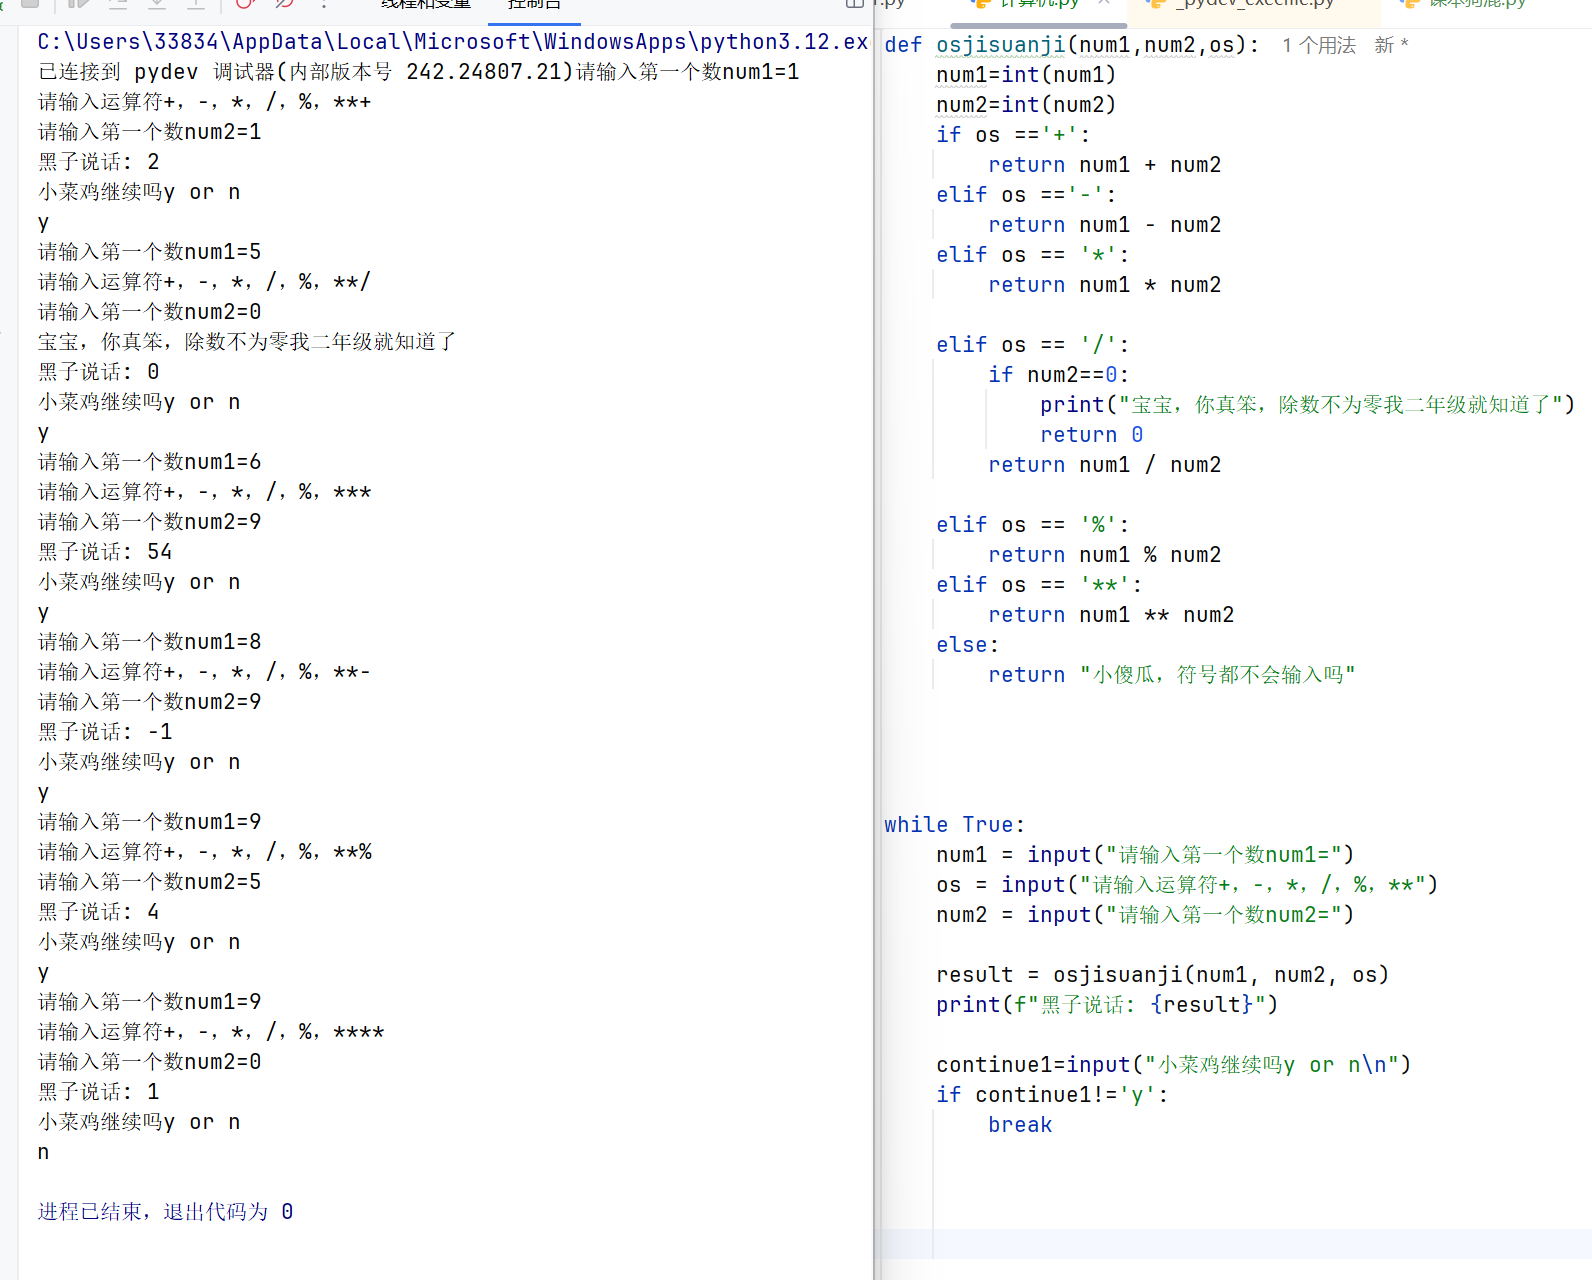Click the 'while True:' line

pos(955,825)
